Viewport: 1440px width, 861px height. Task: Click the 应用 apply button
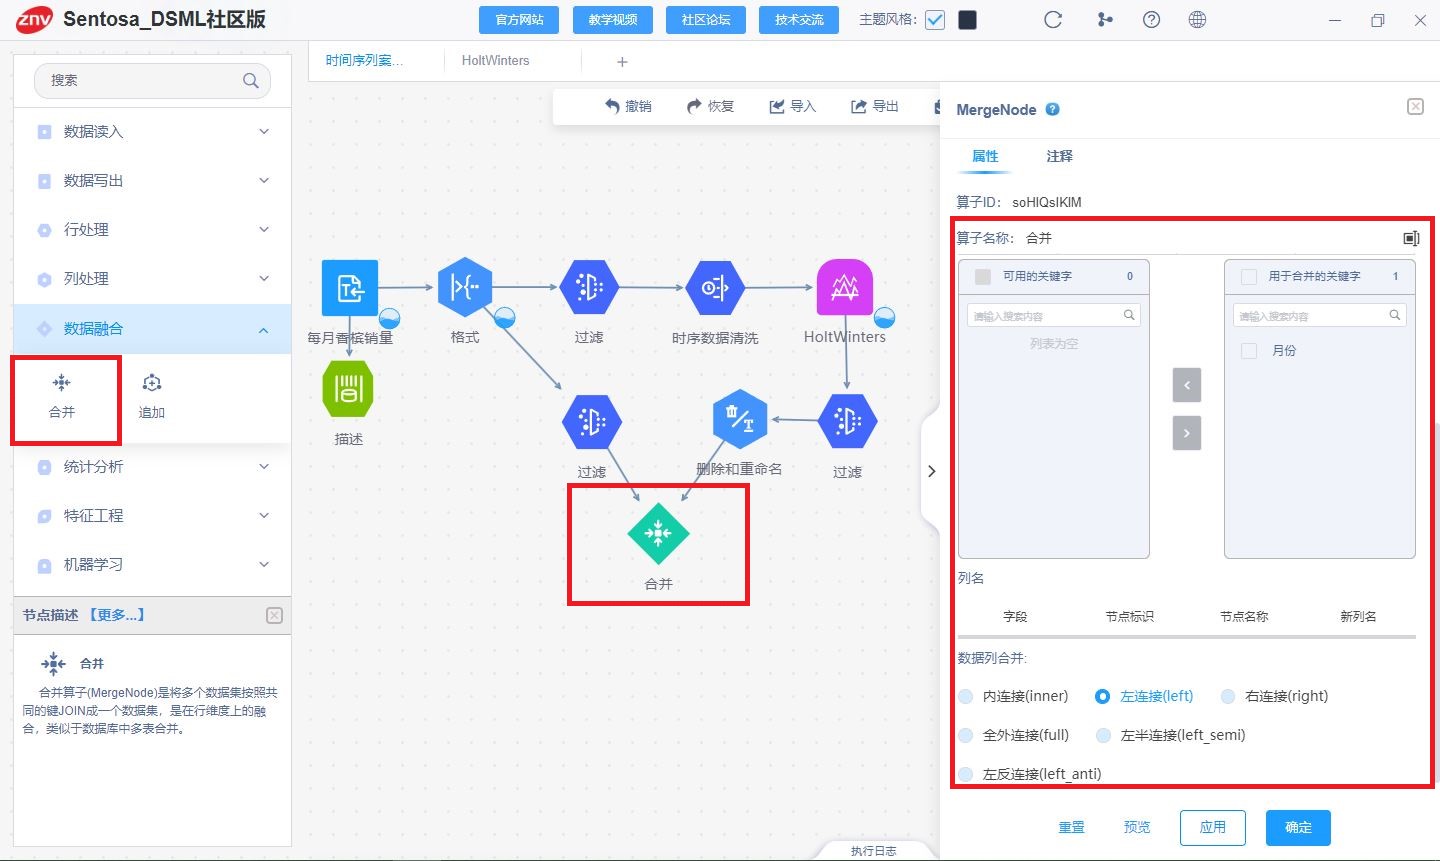pyautogui.click(x=1213, y=828)
